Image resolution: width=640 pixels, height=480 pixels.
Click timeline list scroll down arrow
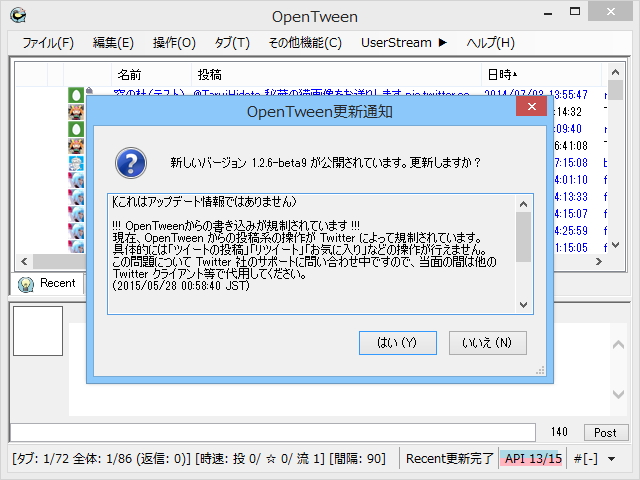click(615, 245)
